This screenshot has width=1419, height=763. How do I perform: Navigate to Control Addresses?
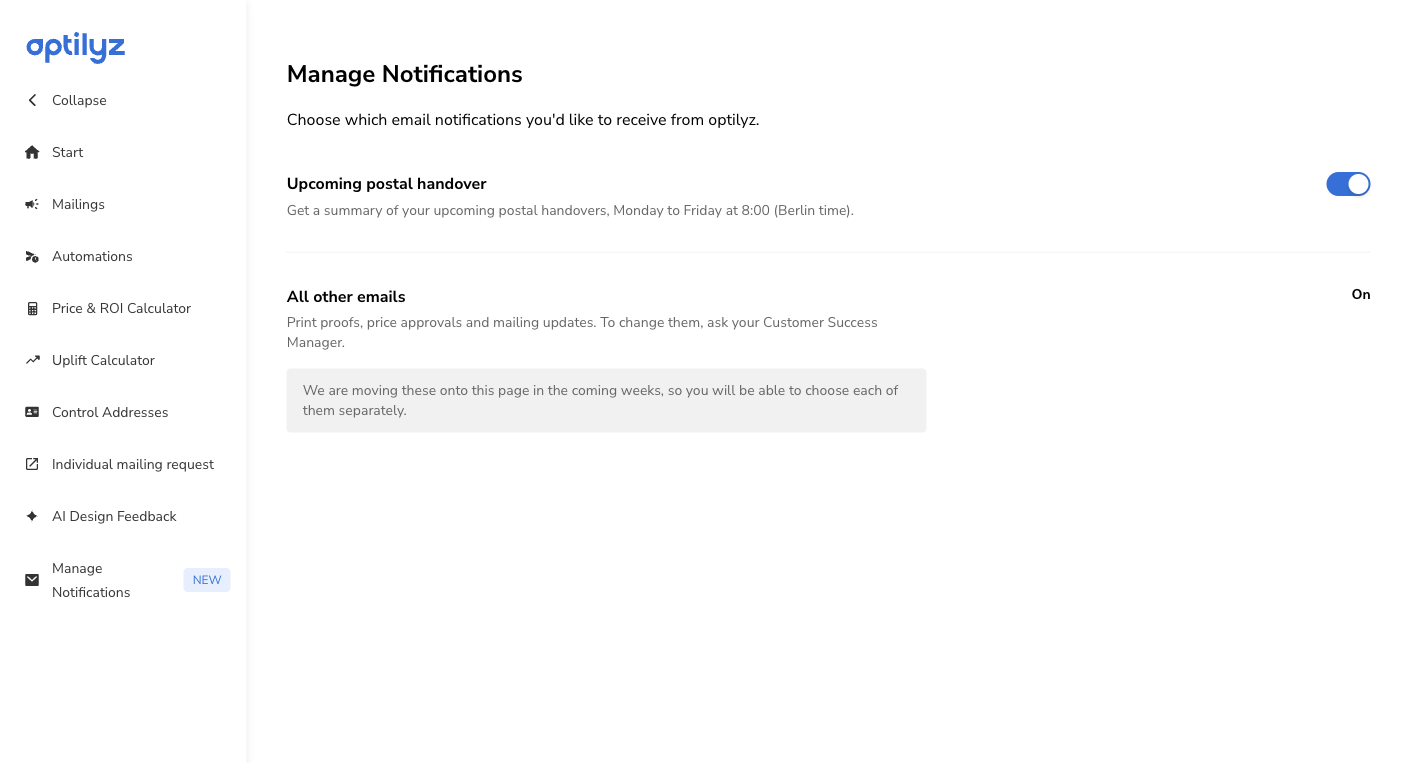(110, 412)
